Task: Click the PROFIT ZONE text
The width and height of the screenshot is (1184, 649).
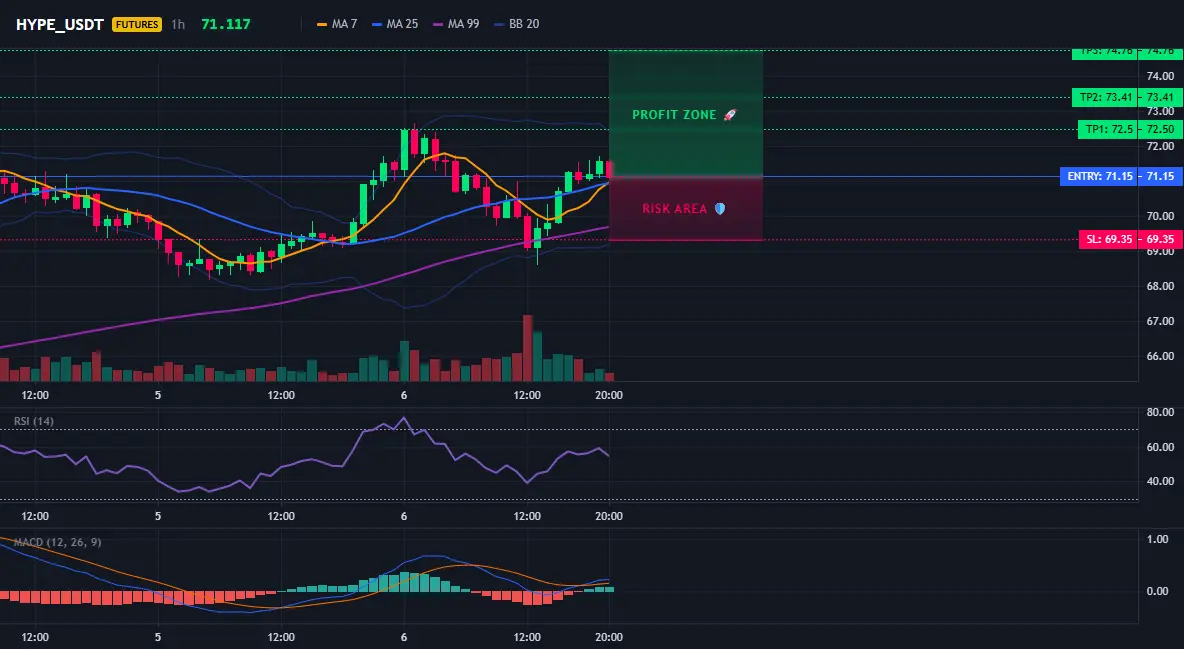Action: tap(674, 115)
